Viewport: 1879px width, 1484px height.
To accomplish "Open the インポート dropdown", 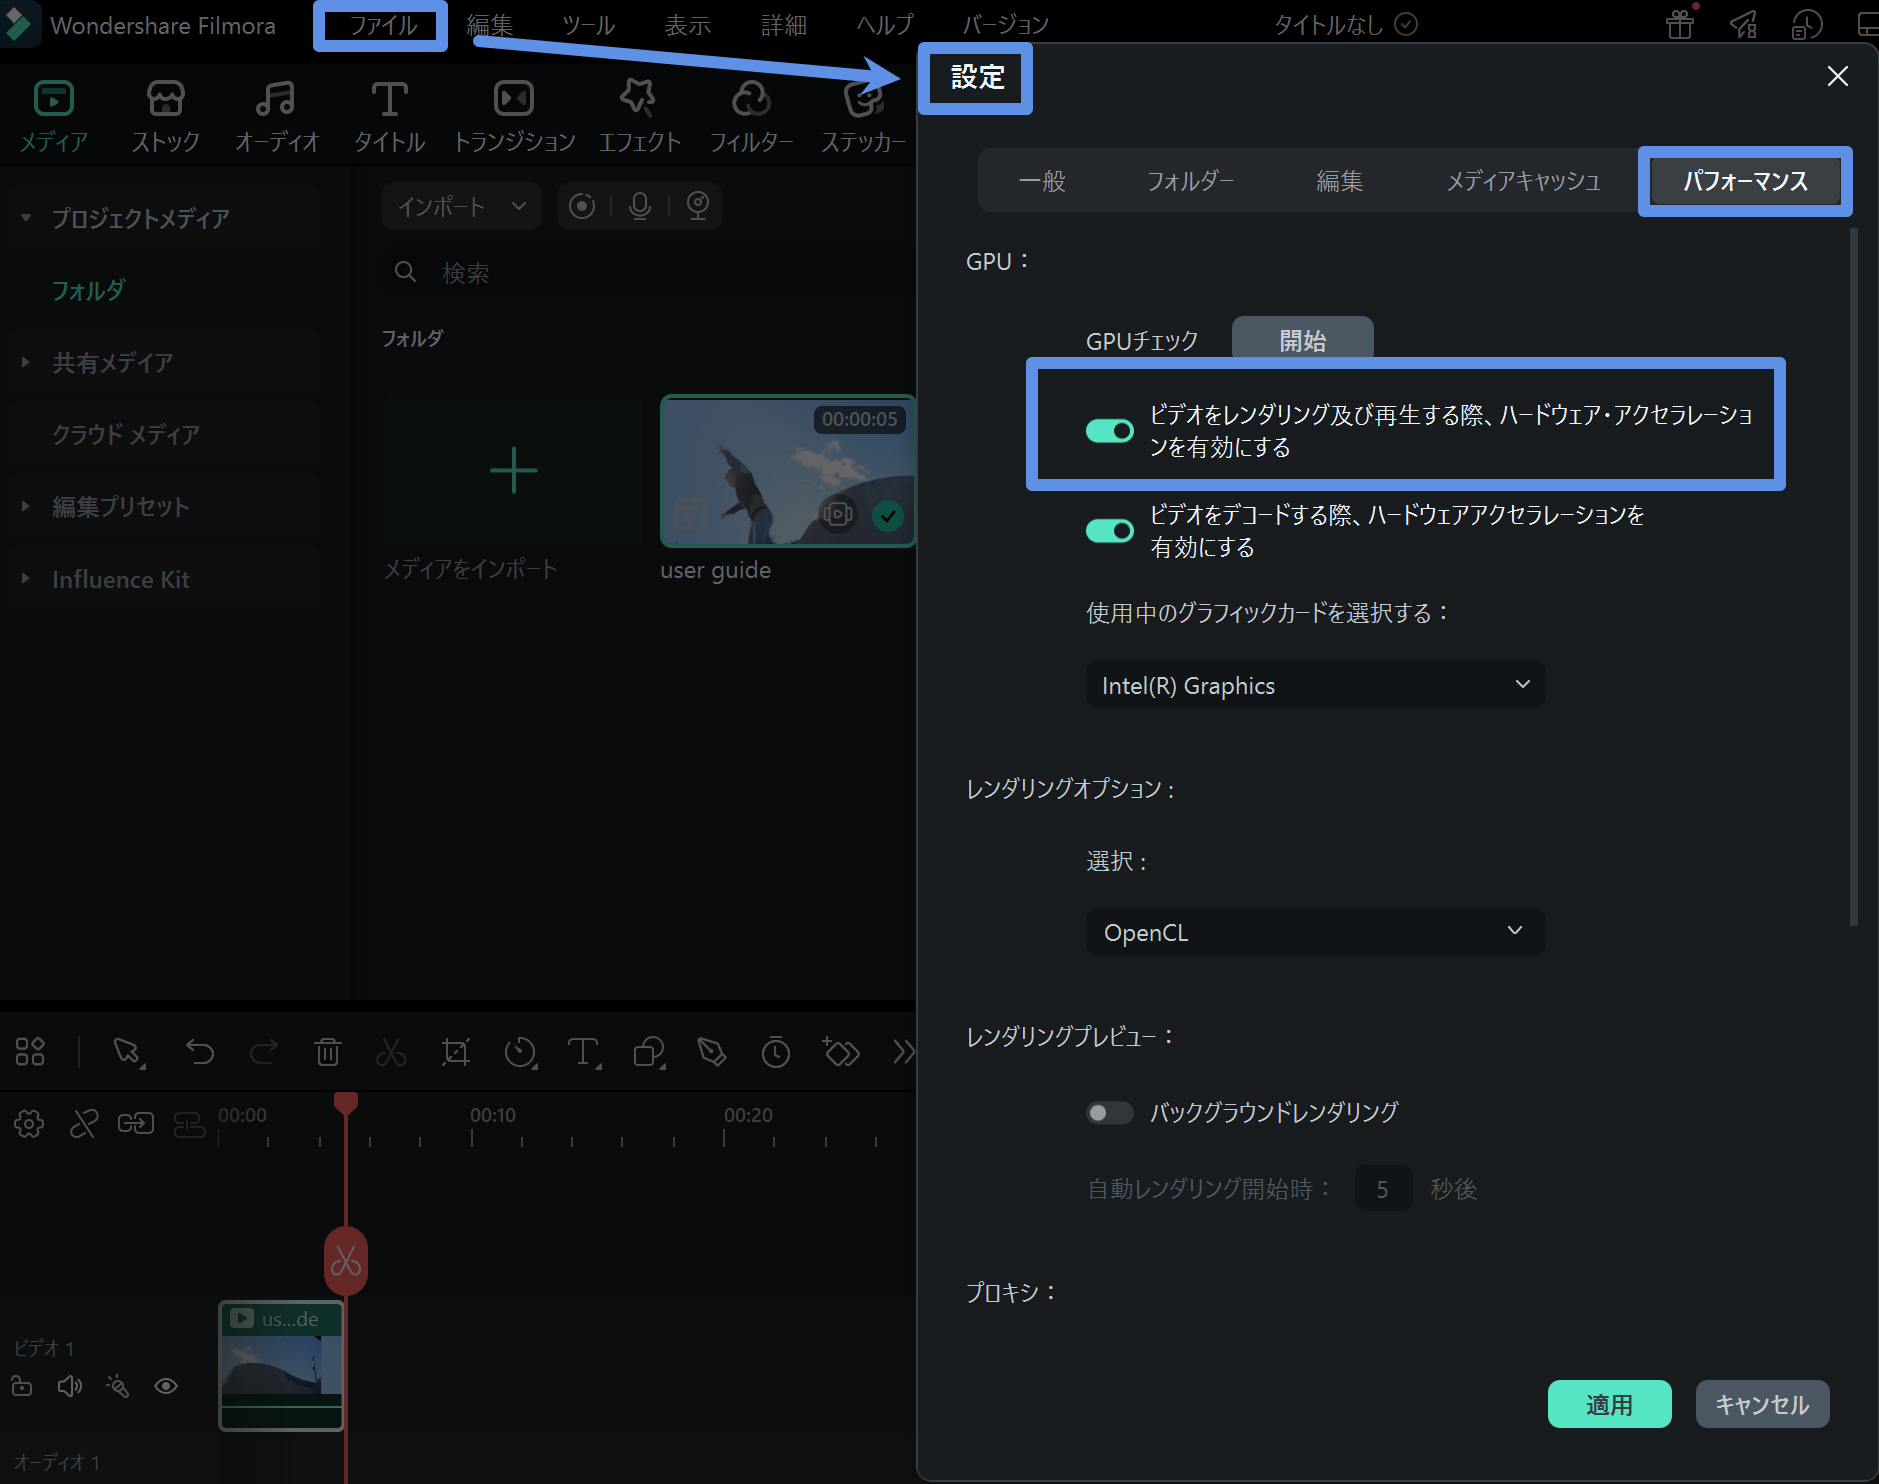I will (x=462, y=206).
